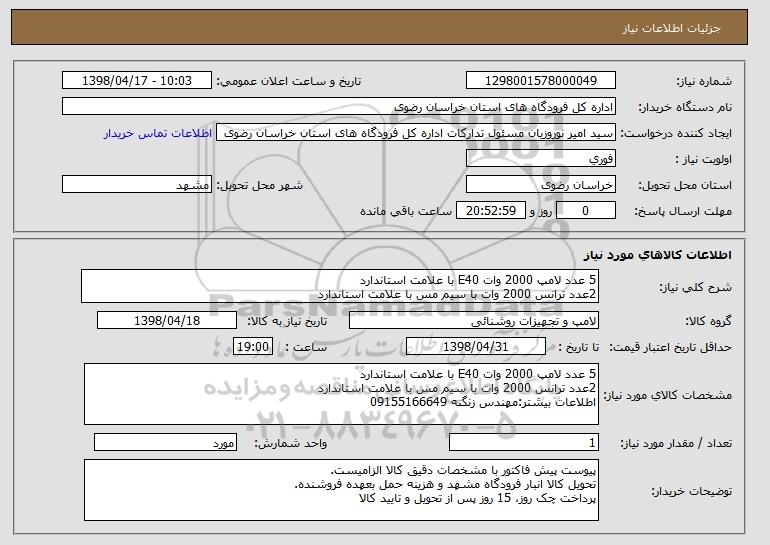Image resolution: width=770 pixels, height=545 pixels.
Task: Select the announcement date field 1398/04/17 - 10:03
Action: pos(137,81)
